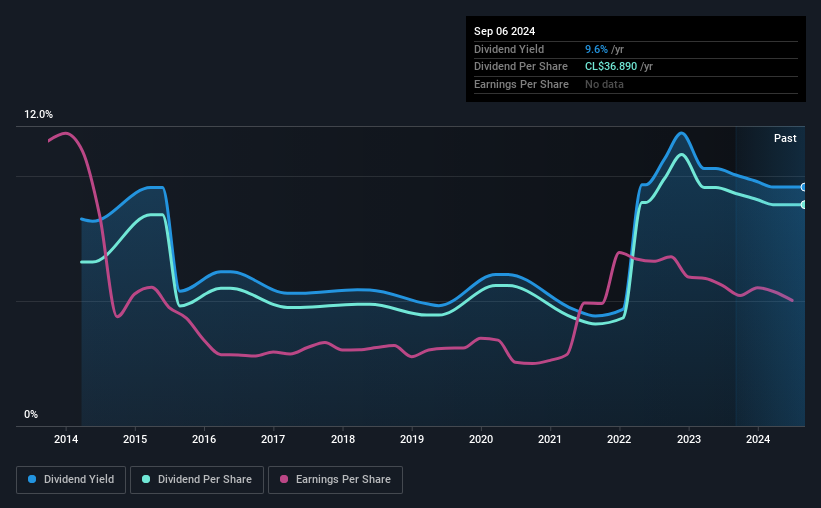The height and width of the screenshot is (508, 821).
Task: Click the 9.6% dividend yield value
Action: pos(596,49)
